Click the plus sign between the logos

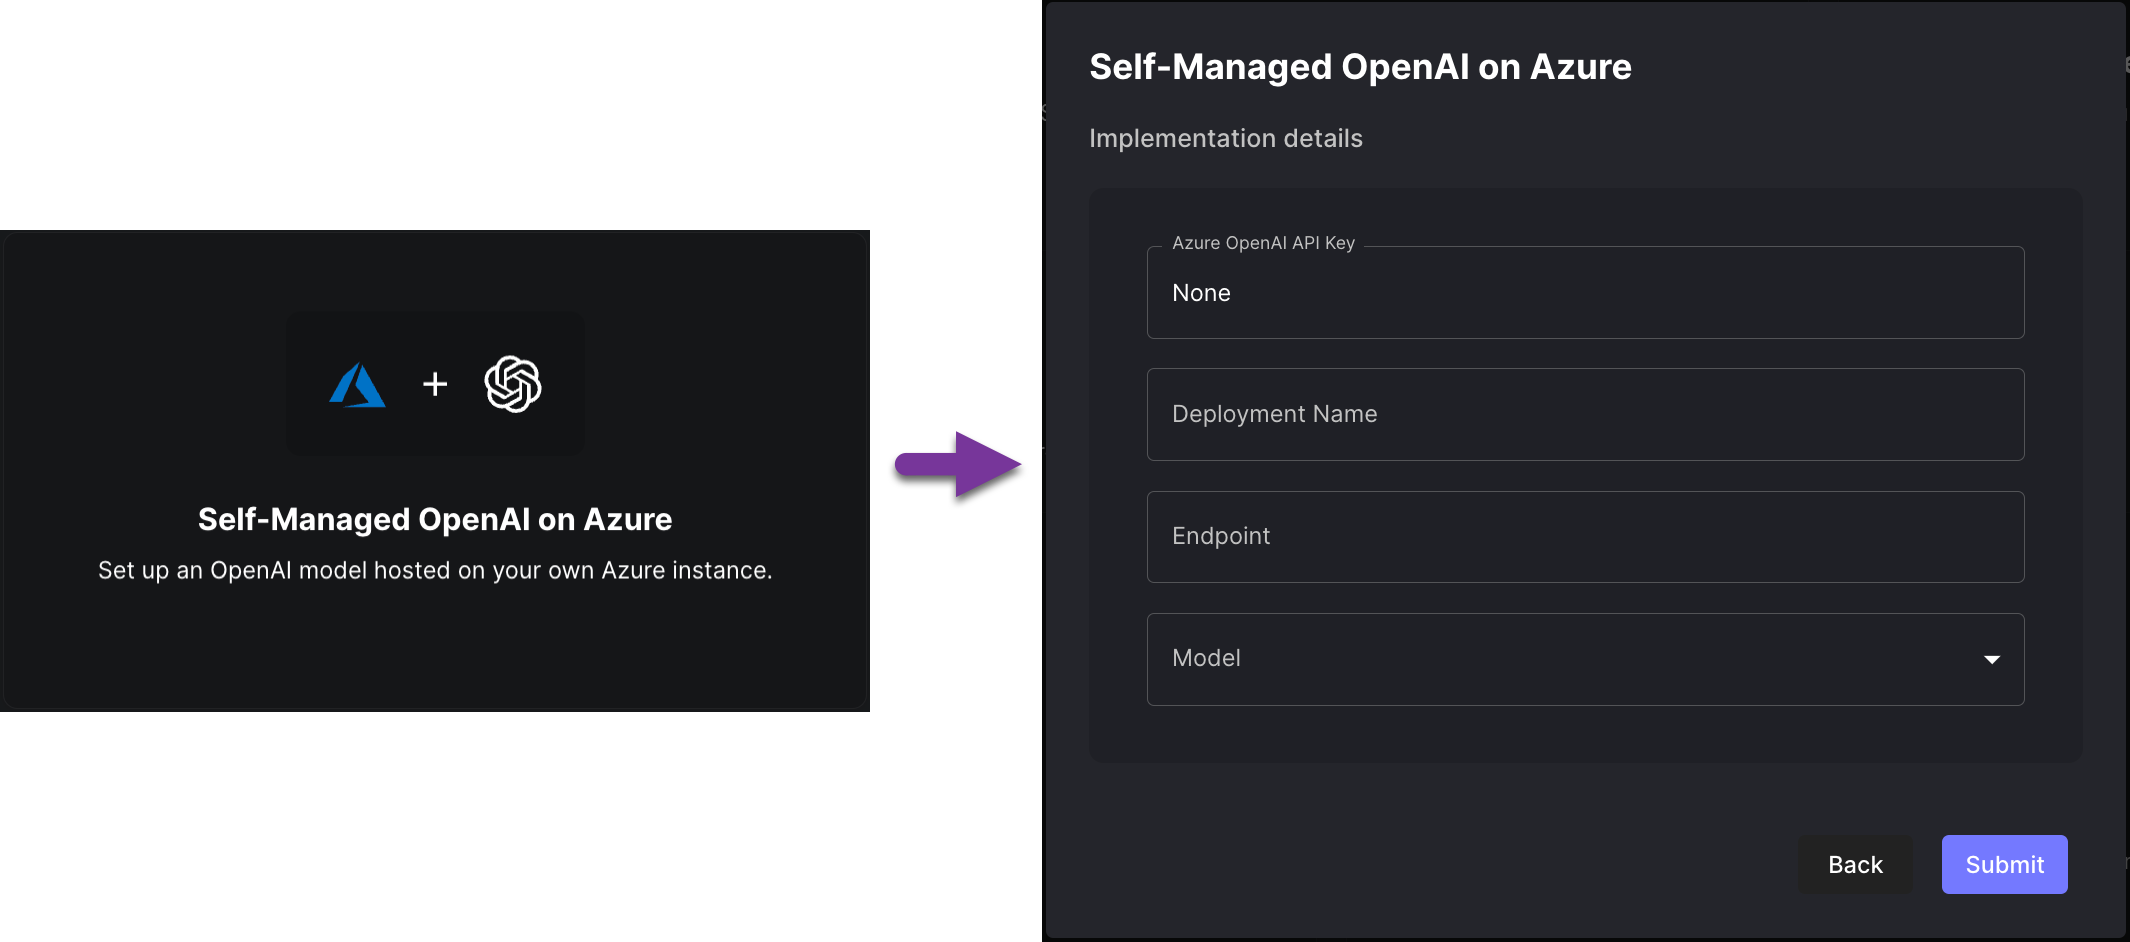point(435,384)
